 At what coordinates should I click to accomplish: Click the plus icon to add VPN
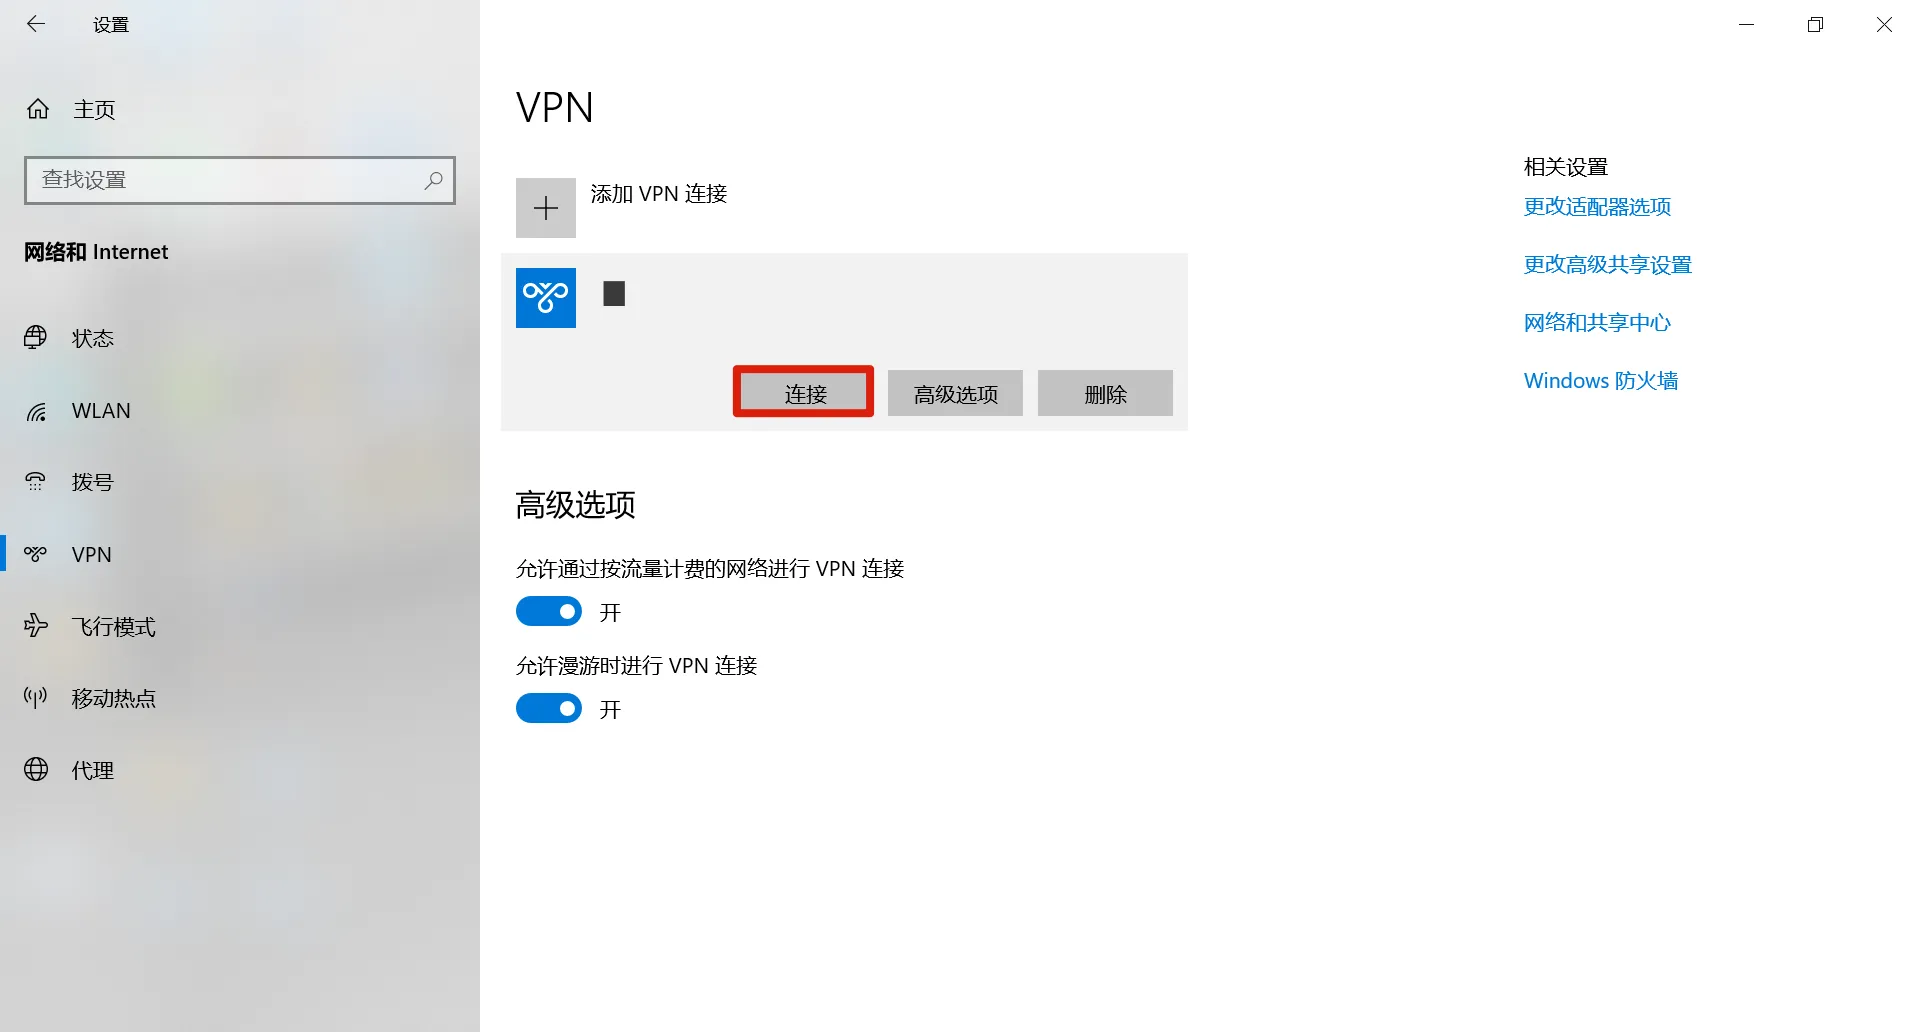[x=546, y=208]
